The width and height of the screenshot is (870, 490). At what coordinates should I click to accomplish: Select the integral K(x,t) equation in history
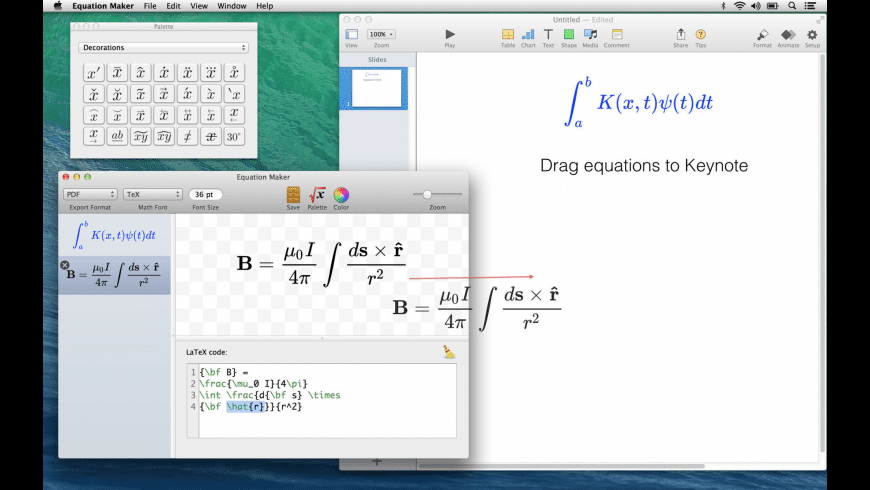114,235
